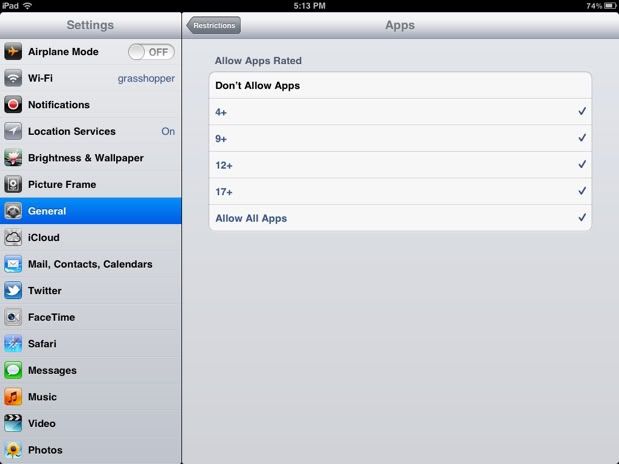Tap the Video clapperboard icon
This screenshot has width=619, height=464.
(13, 423)
